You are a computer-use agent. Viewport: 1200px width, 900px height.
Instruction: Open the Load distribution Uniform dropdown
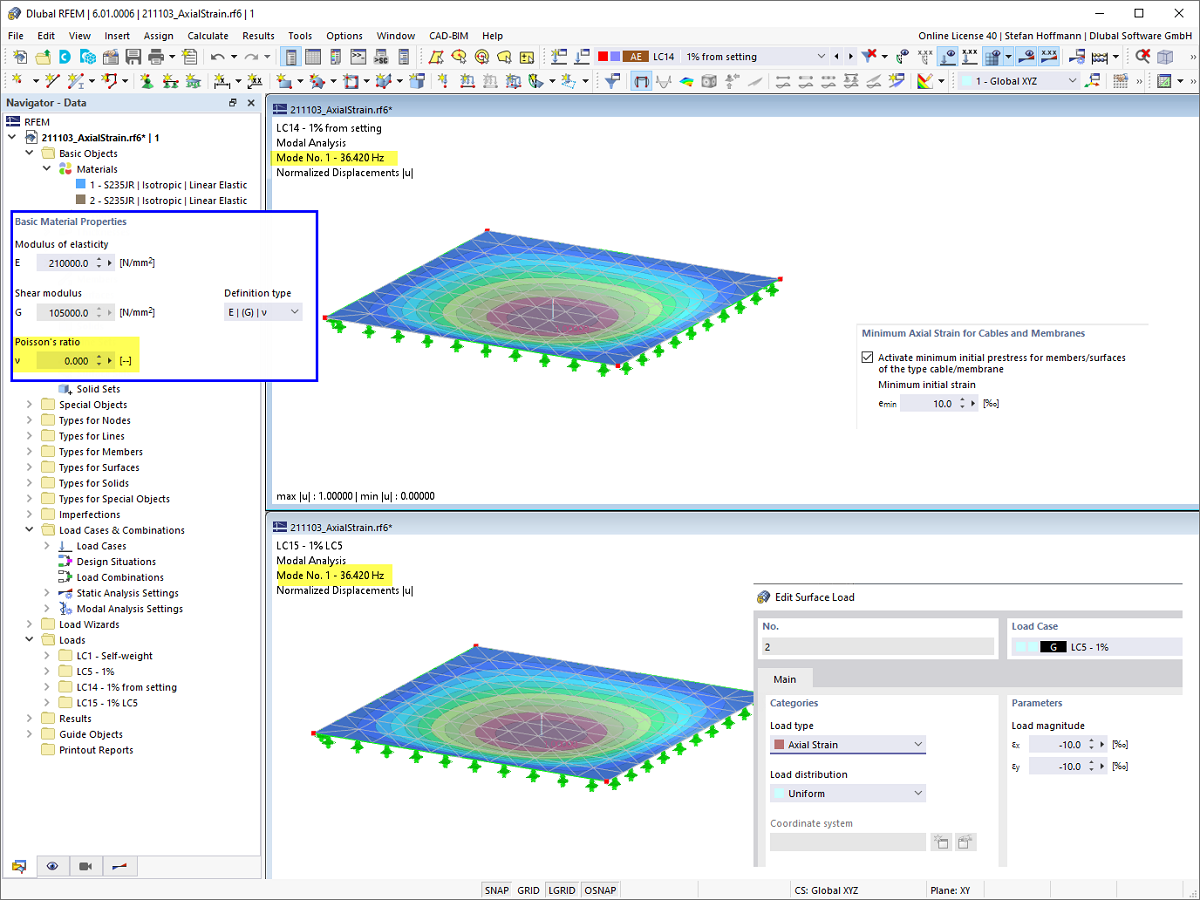pyautogui.click(x=848, y=793)
